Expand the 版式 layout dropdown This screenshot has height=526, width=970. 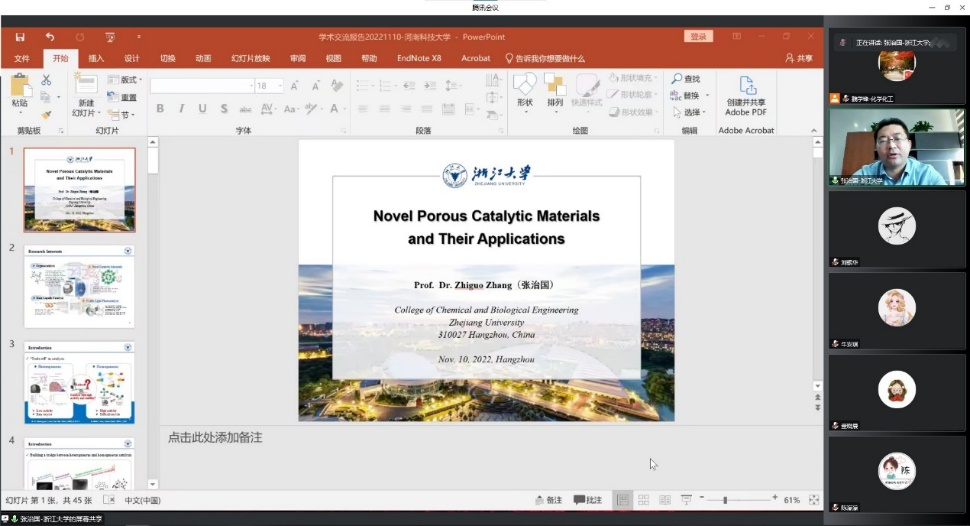click(x=129, y=80)
